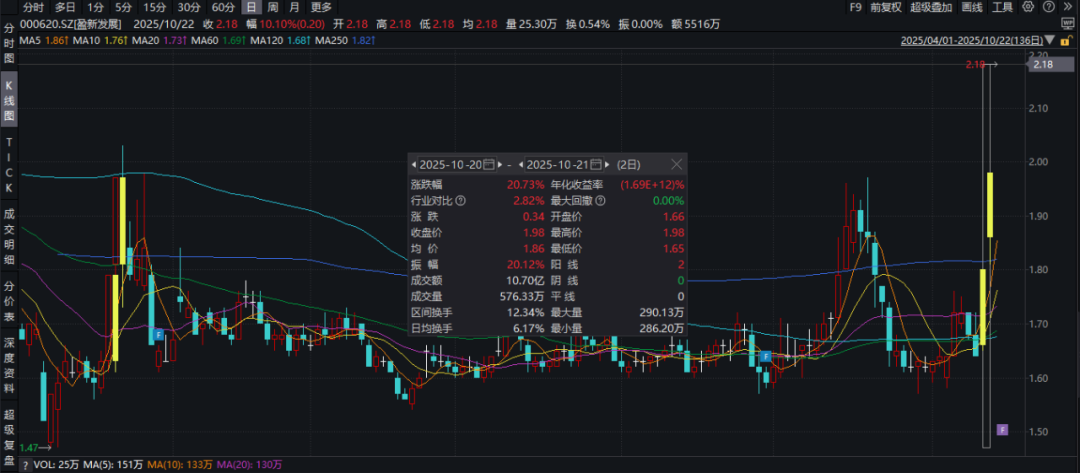Switch to the 周 weekly period tab
The image size is (1080, 473).
(272, 7)
